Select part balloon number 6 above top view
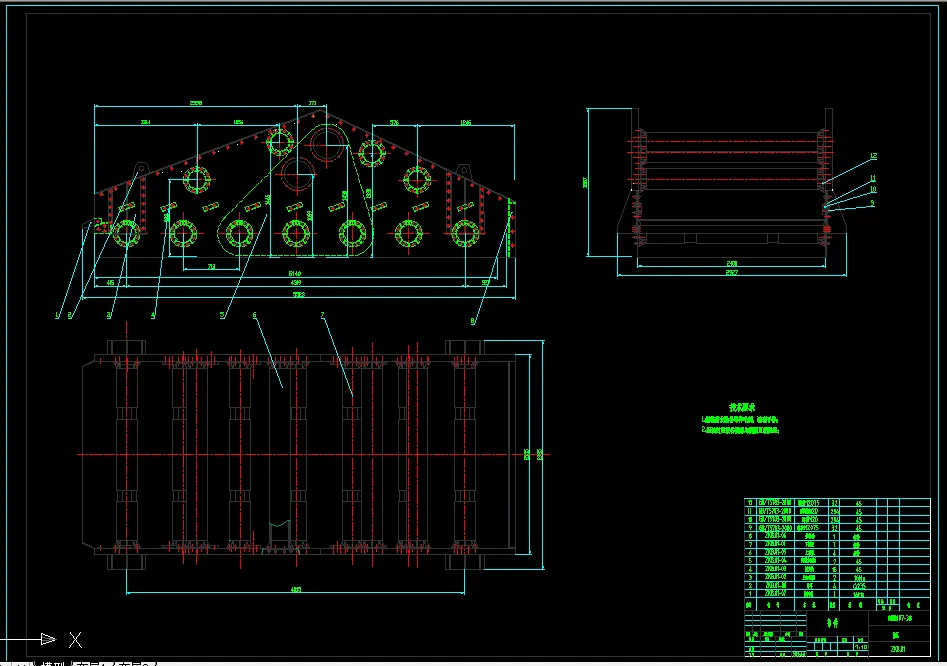 255,315
